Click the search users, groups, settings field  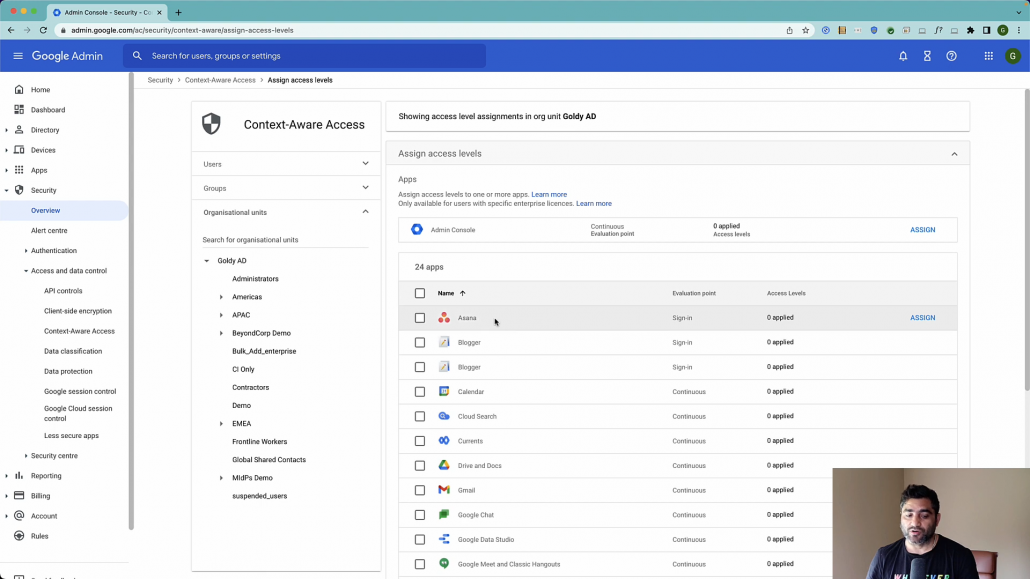coord(304,56)
